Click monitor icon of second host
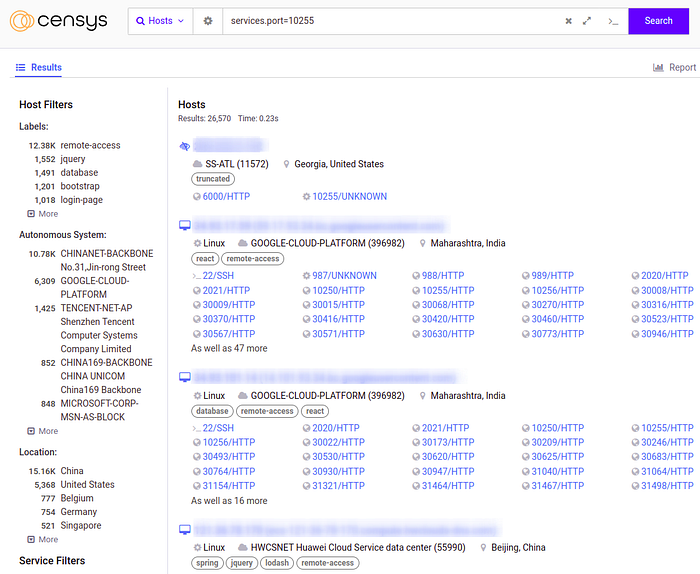The image size is (700, 574). click(x=185, y=225)
